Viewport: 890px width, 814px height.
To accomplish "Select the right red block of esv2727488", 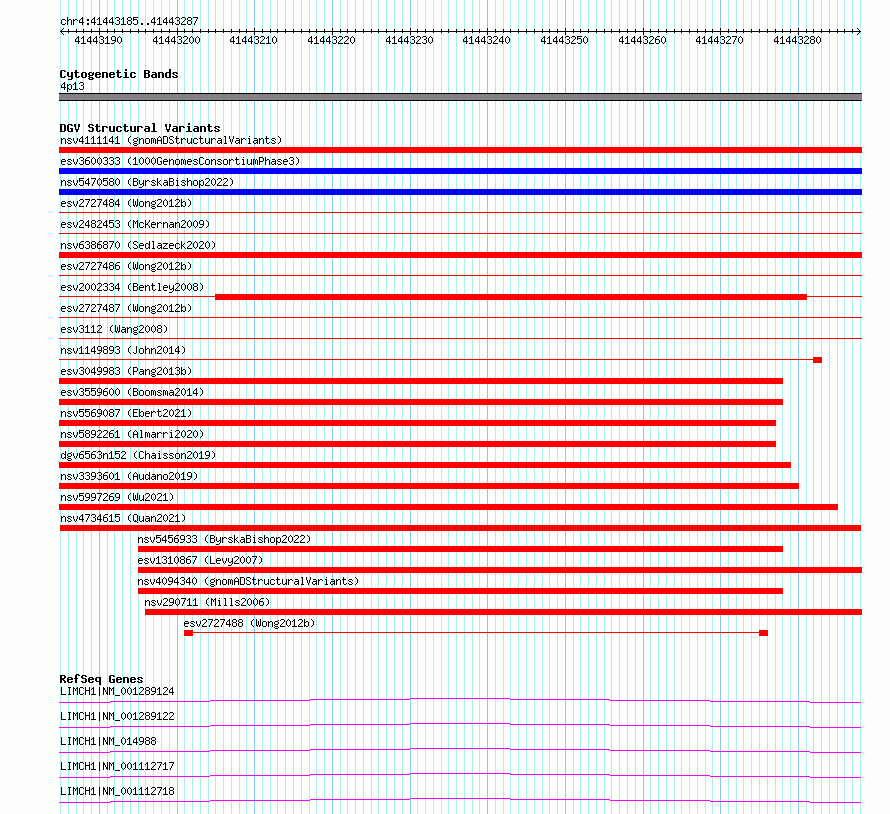I will pyautogui.click(x=763, y=633).
